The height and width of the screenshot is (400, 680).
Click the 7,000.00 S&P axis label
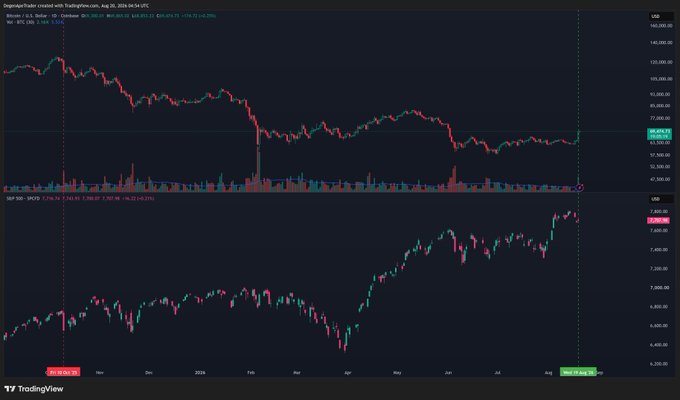(660, 288)
